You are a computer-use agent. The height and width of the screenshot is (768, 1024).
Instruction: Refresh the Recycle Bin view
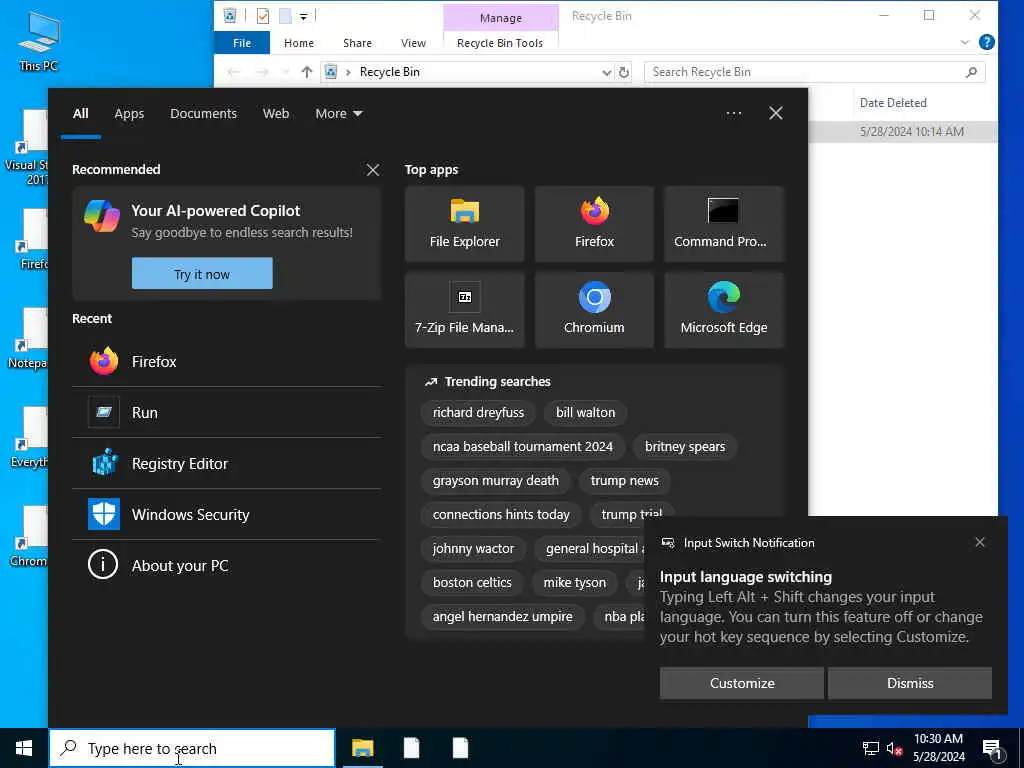tap(624, 72)
